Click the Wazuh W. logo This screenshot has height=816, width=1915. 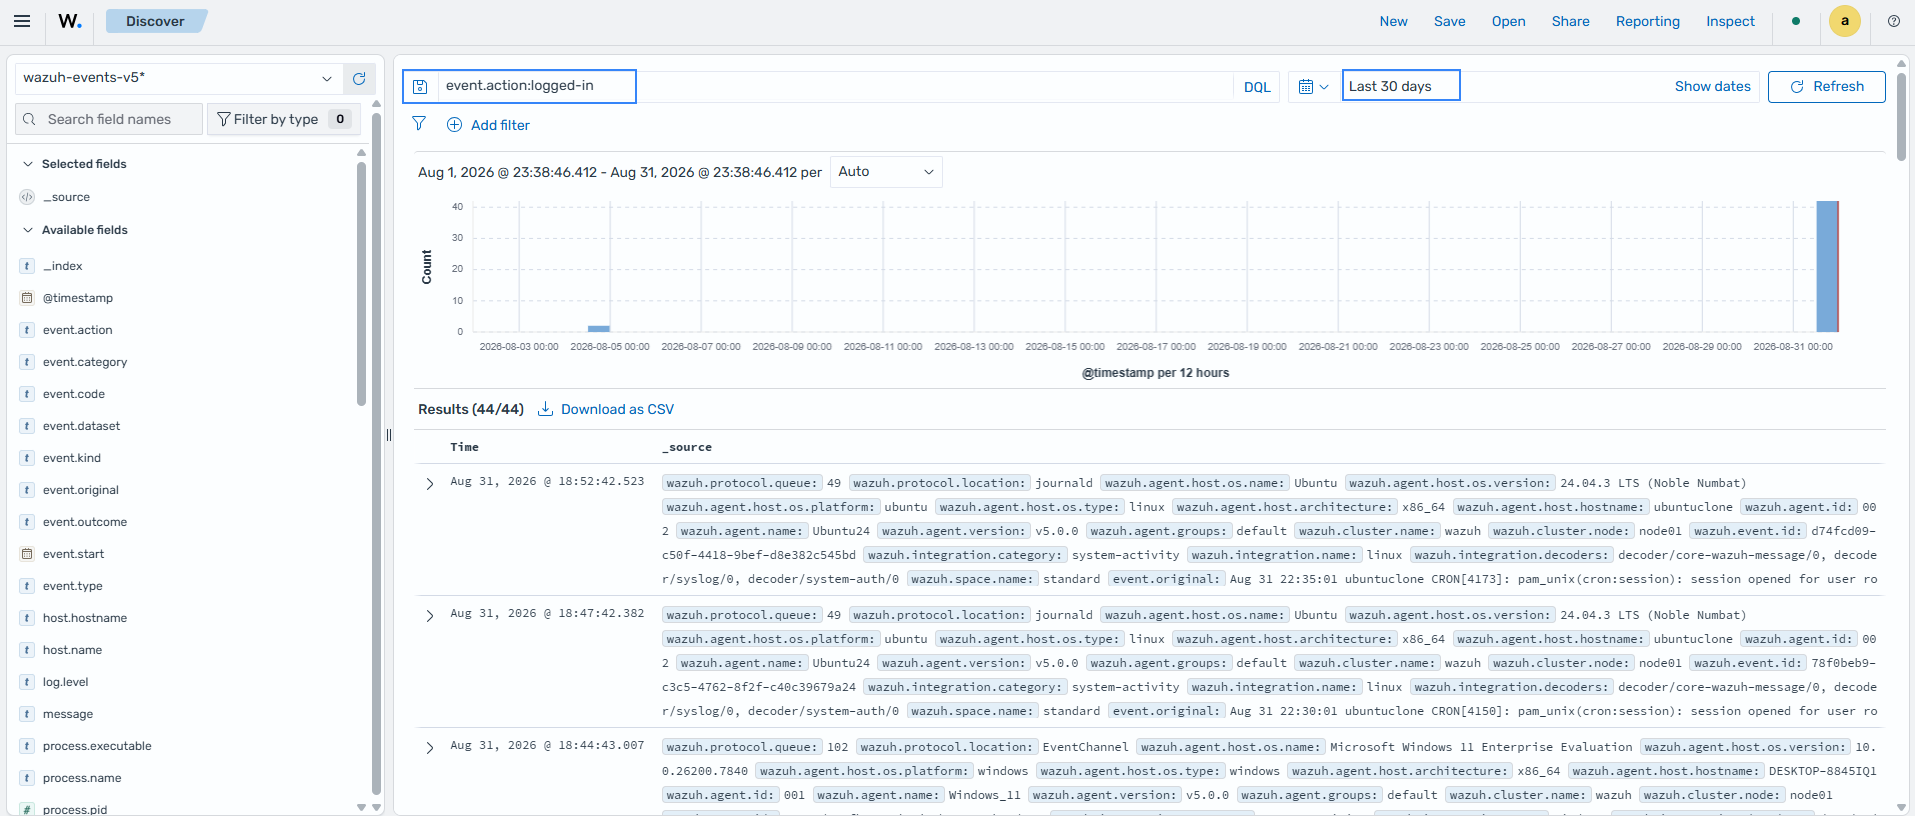click(70, 21)
